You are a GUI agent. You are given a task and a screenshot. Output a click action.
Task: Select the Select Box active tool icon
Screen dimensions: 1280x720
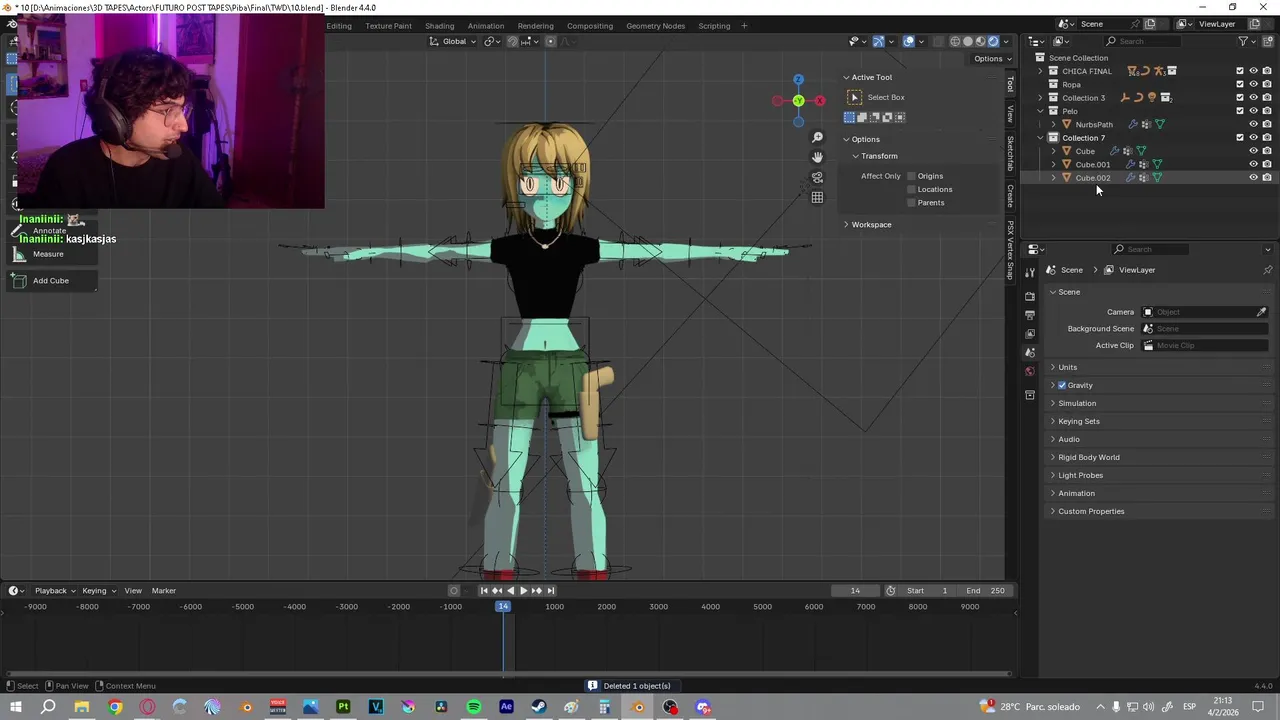(x=854, y=97)
